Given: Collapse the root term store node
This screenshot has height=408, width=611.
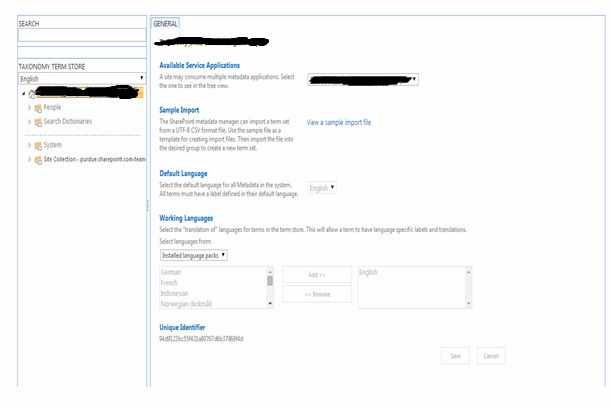Looking at the screenshot, I should click(23, 94).
